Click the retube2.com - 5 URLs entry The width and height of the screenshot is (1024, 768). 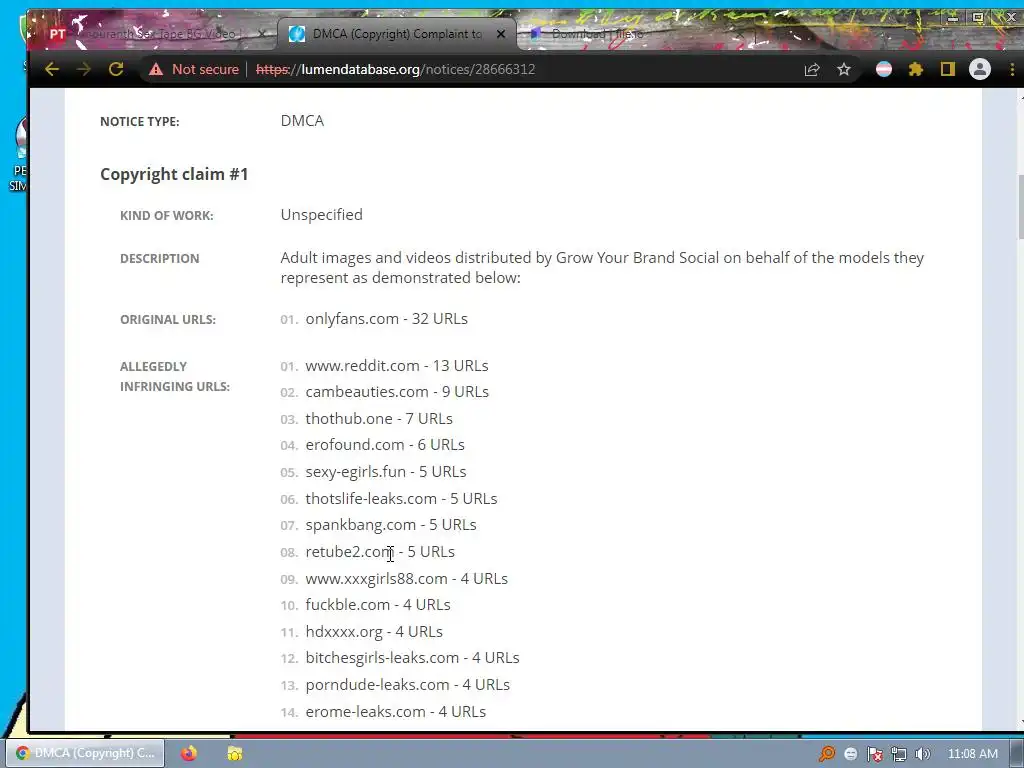coord(380,552)
